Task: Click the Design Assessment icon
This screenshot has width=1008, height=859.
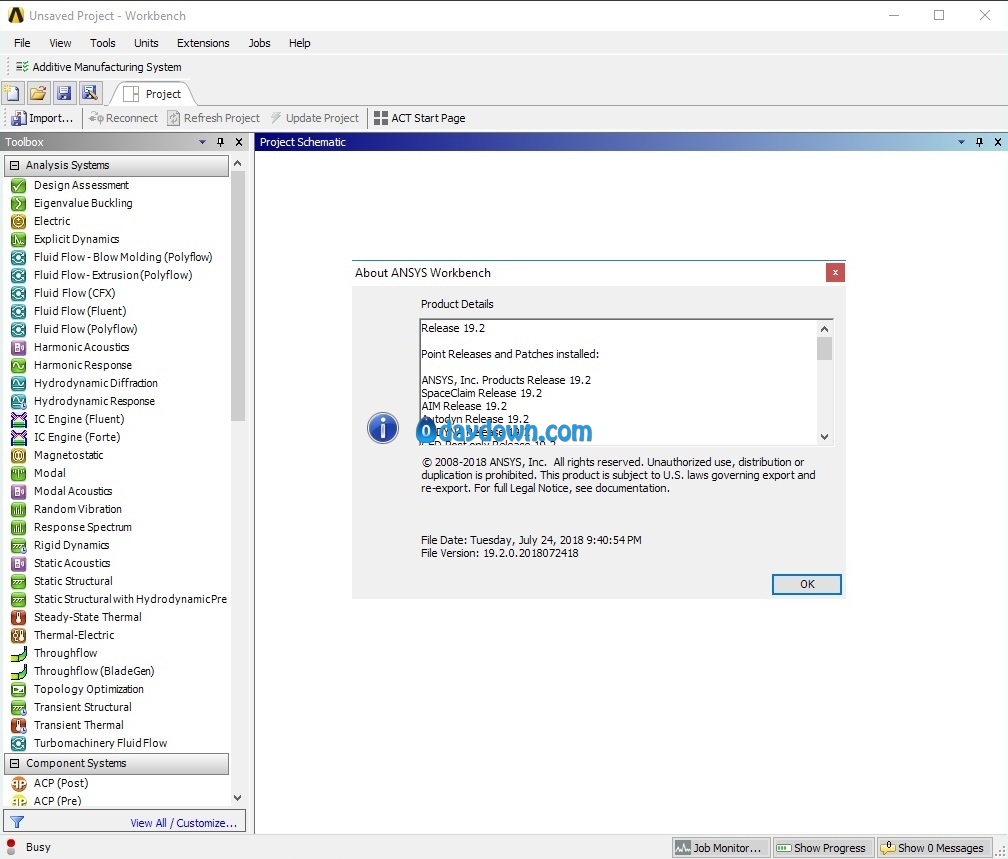Action: (19, 185)
